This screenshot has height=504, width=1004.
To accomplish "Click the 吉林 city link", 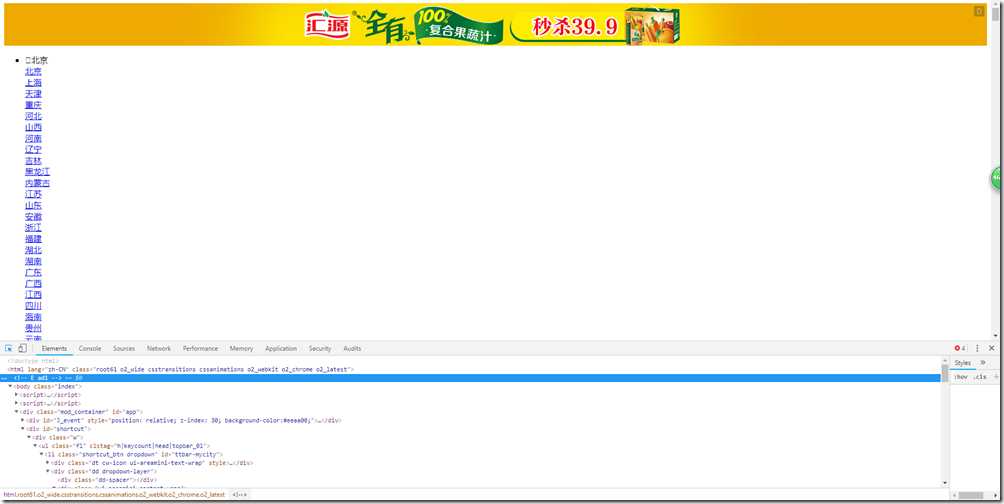I will (33, 161).
